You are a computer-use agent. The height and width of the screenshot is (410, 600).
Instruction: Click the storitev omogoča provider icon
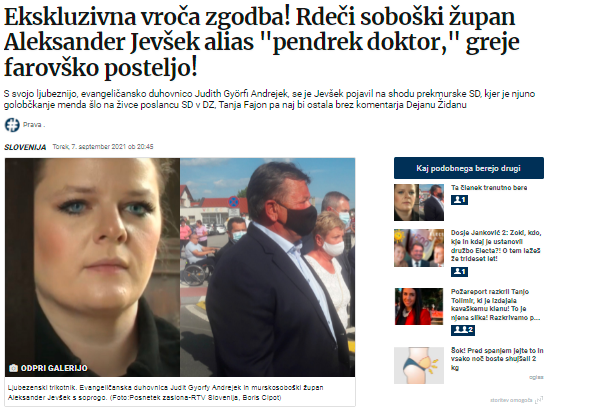click(539, 400)
